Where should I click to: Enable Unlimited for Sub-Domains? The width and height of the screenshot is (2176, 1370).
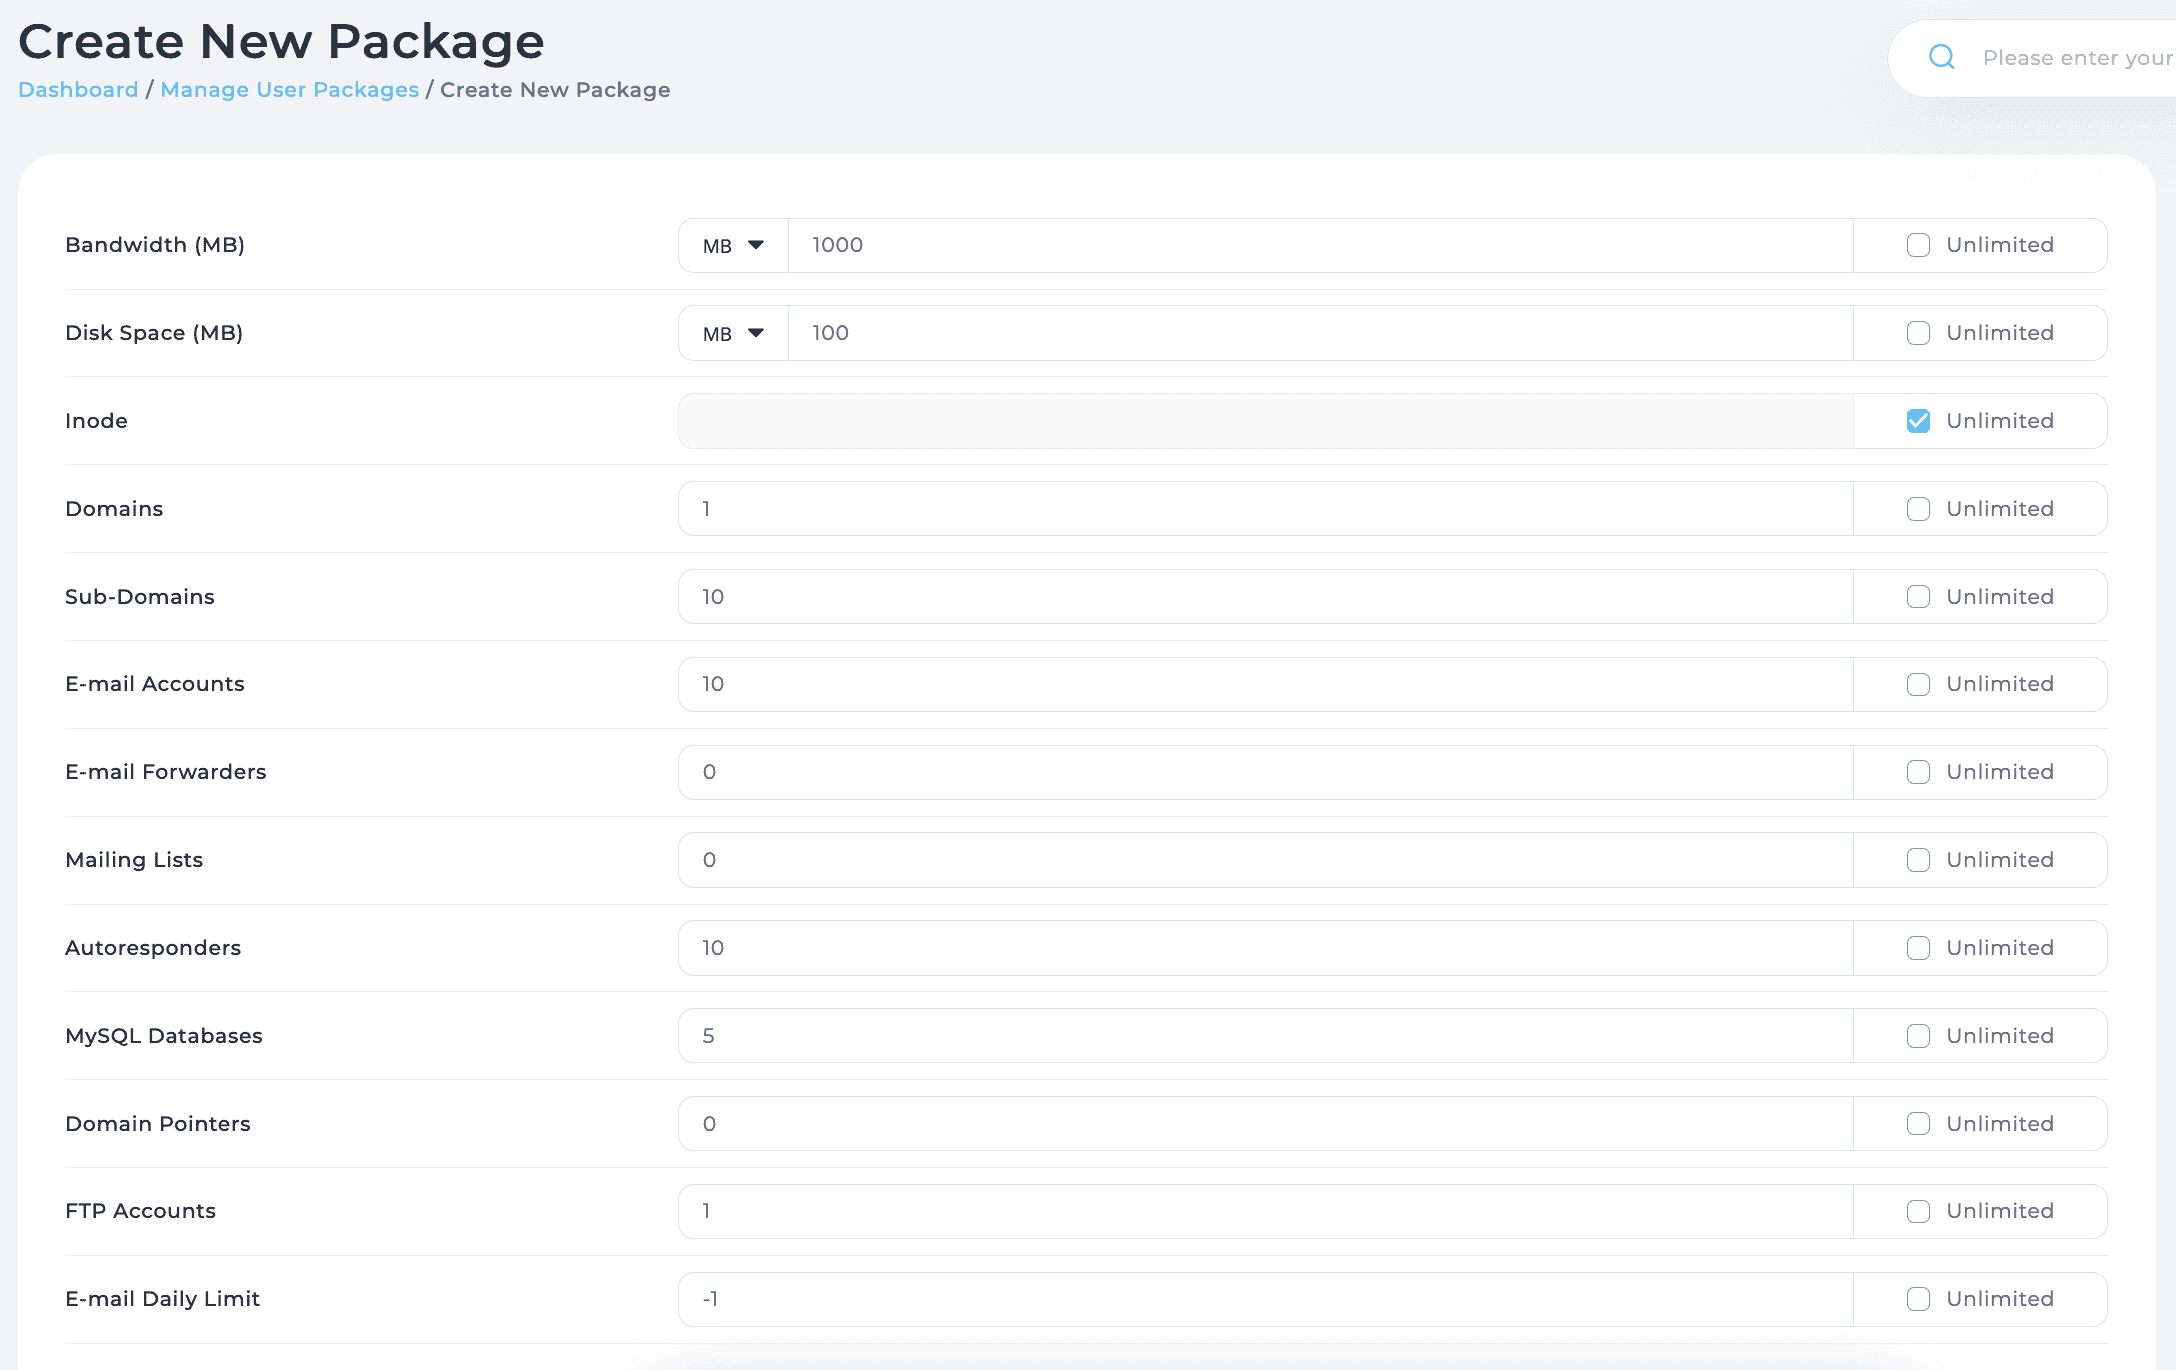(x=1918, y=597)
